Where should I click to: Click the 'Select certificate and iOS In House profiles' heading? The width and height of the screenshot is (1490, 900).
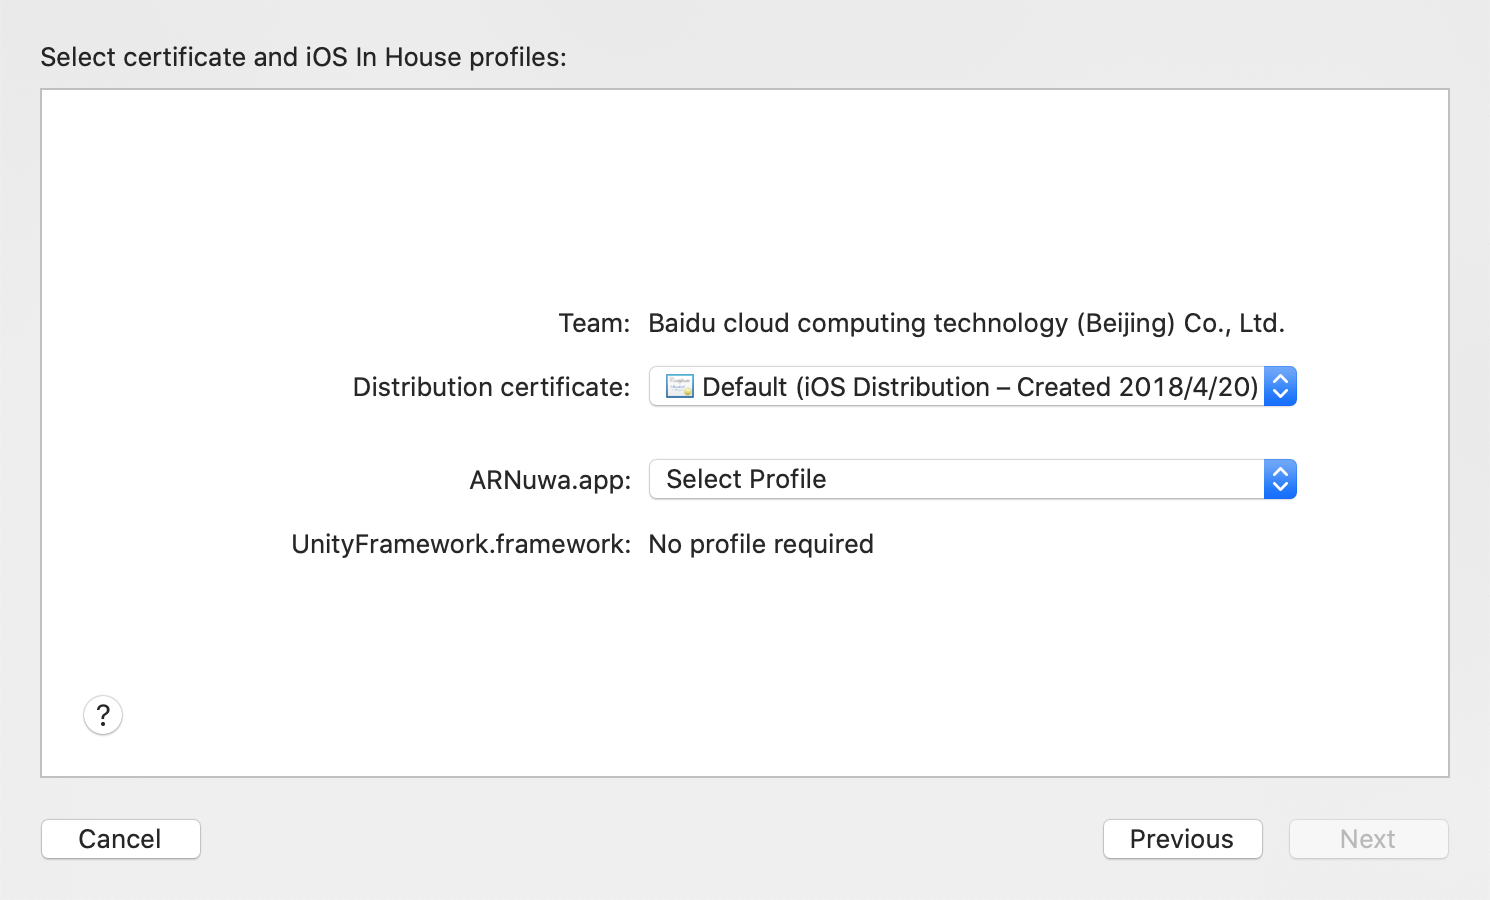point(303,57)
